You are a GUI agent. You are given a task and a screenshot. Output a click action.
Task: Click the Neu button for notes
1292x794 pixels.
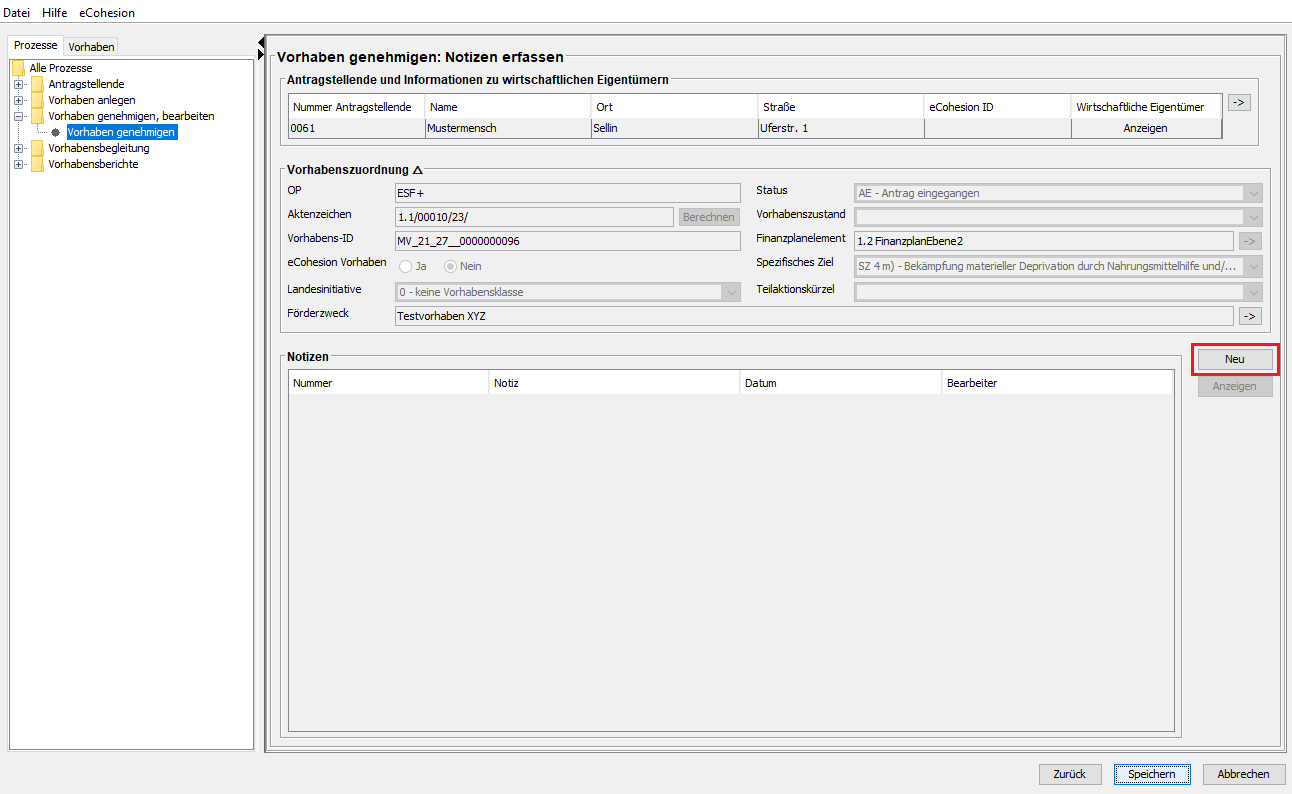click(1234, 359)
